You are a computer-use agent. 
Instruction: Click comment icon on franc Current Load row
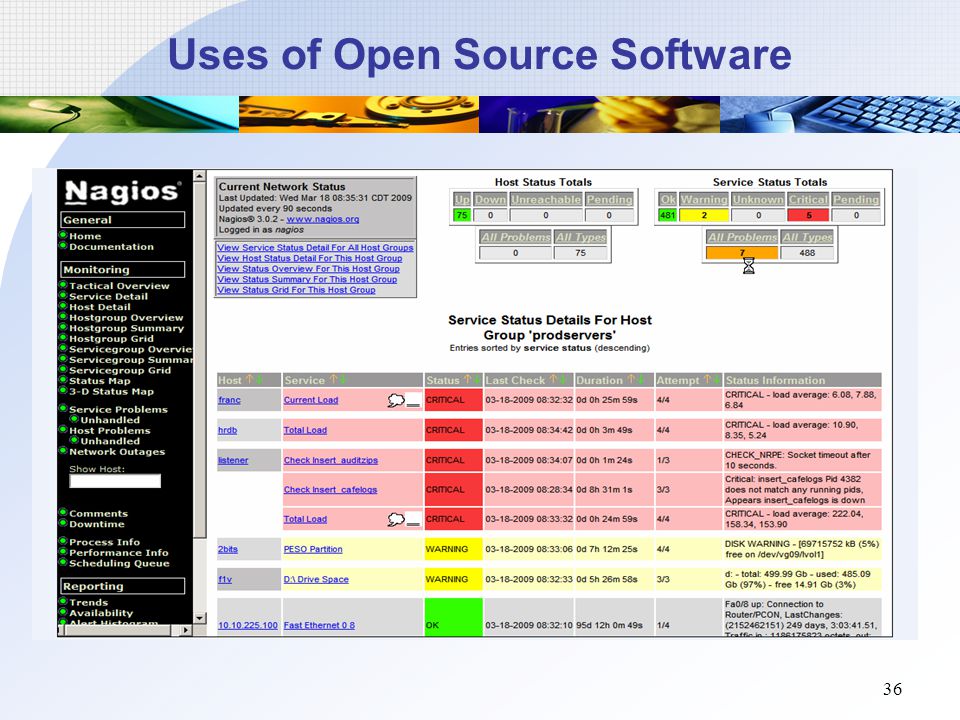pos(396,400)
